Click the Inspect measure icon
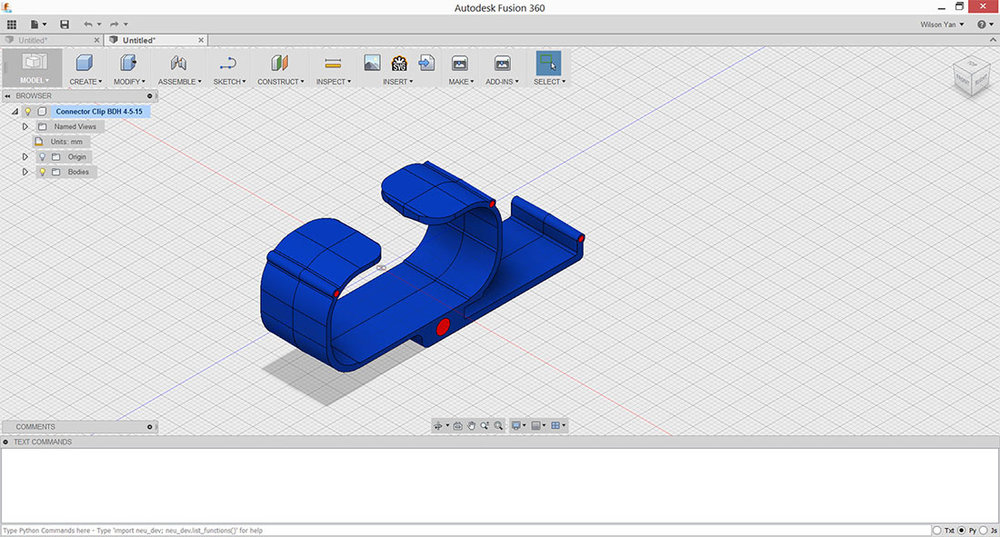Screen dimensions: 1000x537 click(x=333, y=63)
